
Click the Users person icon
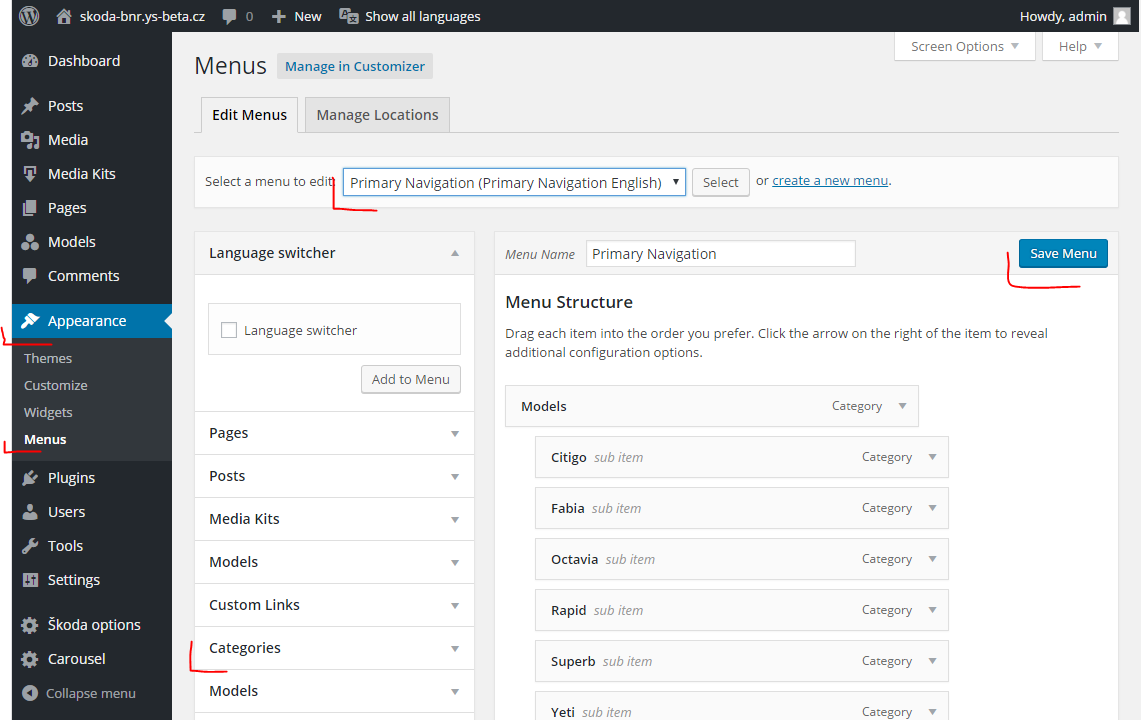[x=30, y=512]
